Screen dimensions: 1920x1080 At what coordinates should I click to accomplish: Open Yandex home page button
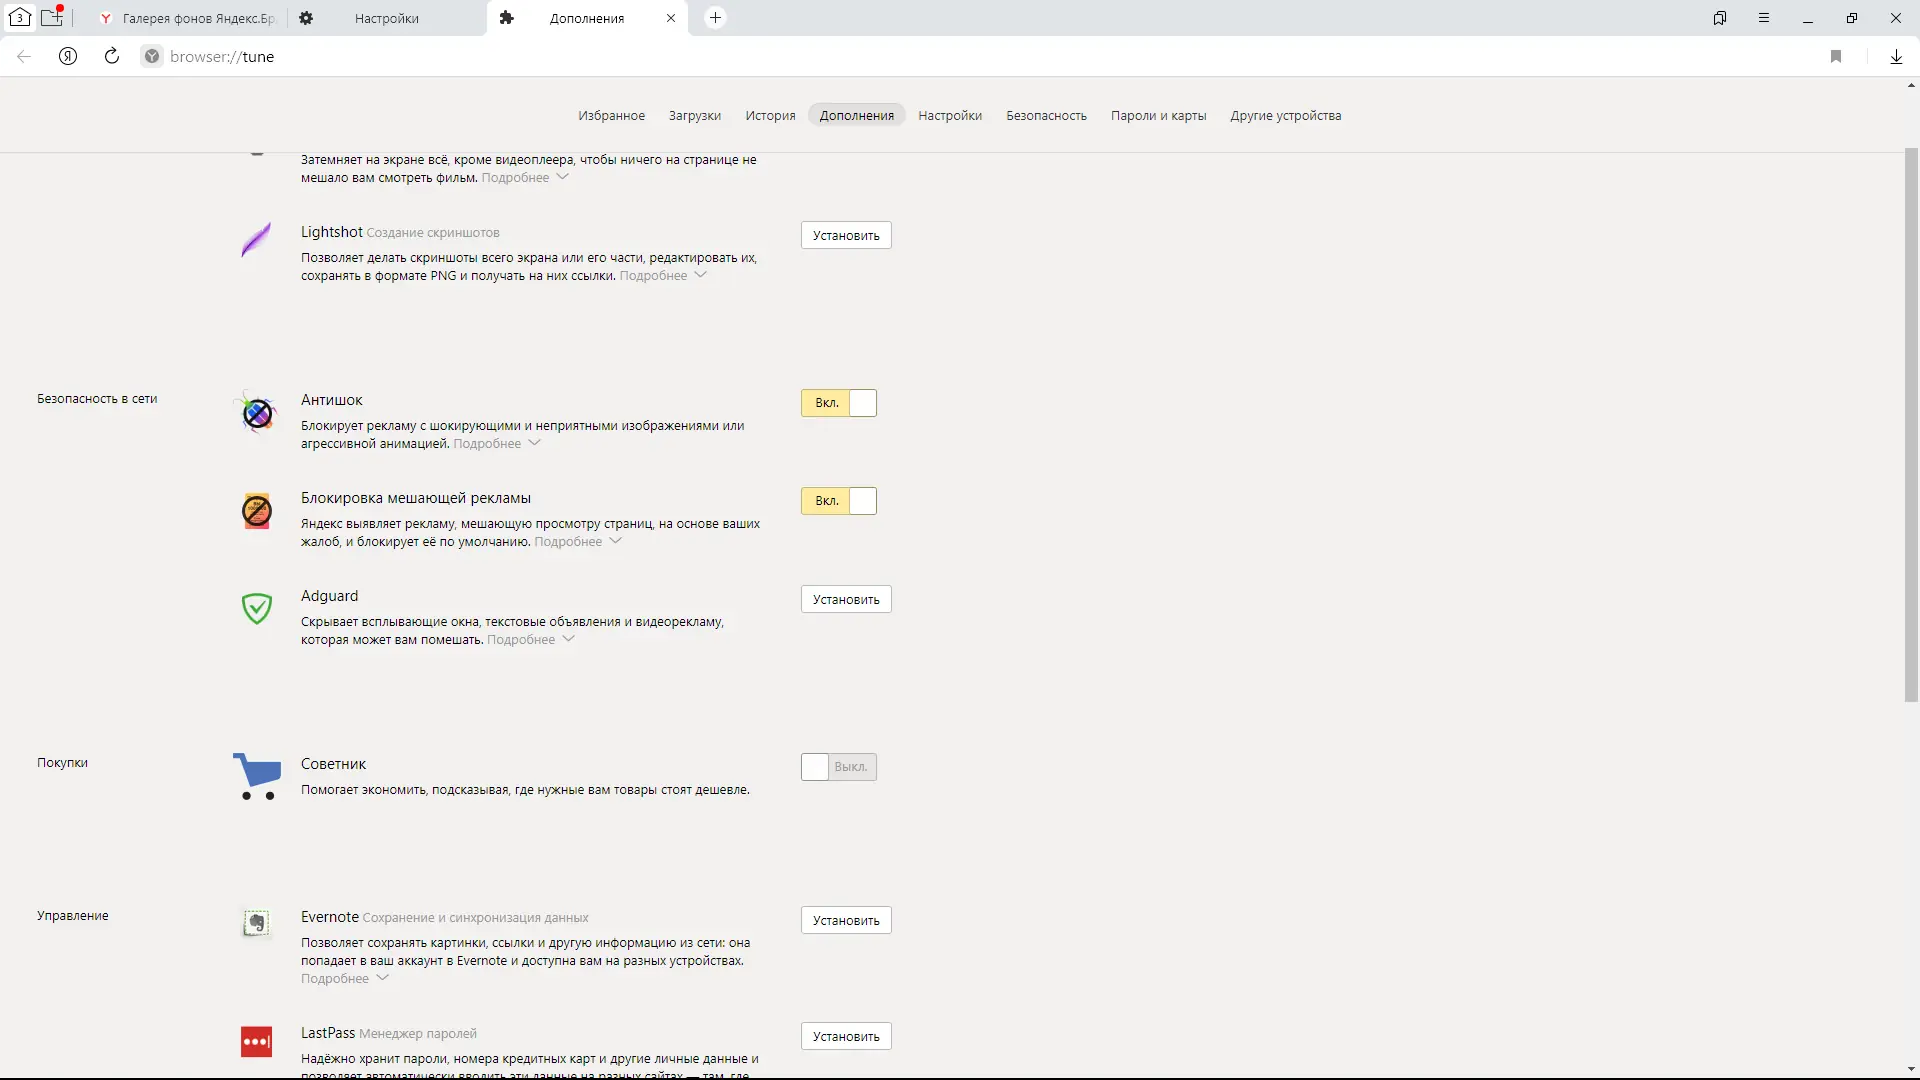68,56
